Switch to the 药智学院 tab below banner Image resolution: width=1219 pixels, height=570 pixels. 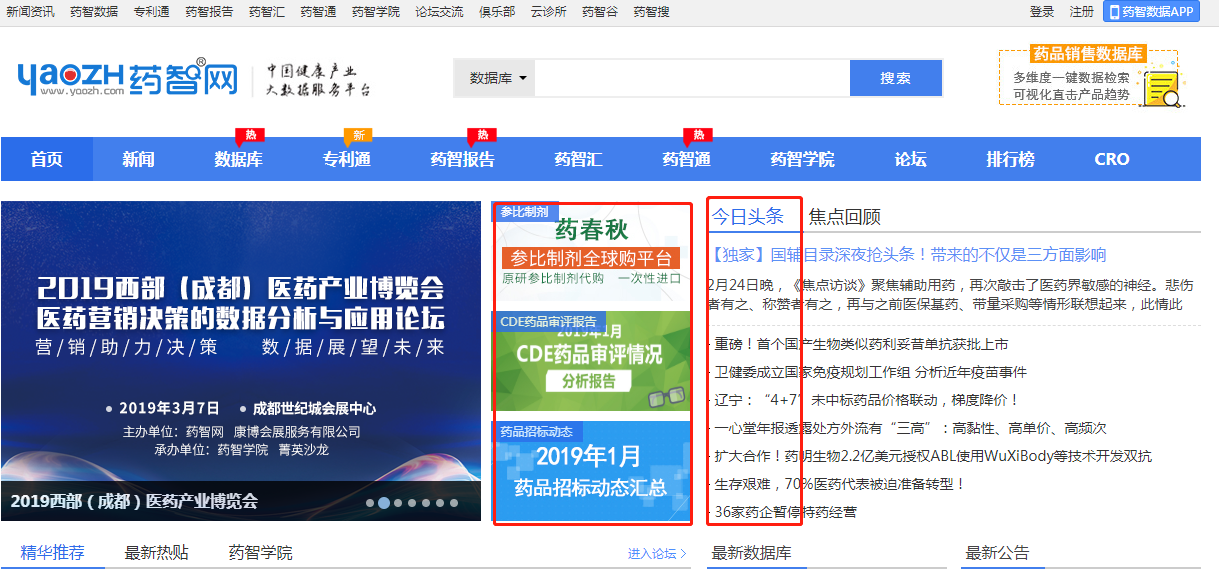[x=261, y=553]
